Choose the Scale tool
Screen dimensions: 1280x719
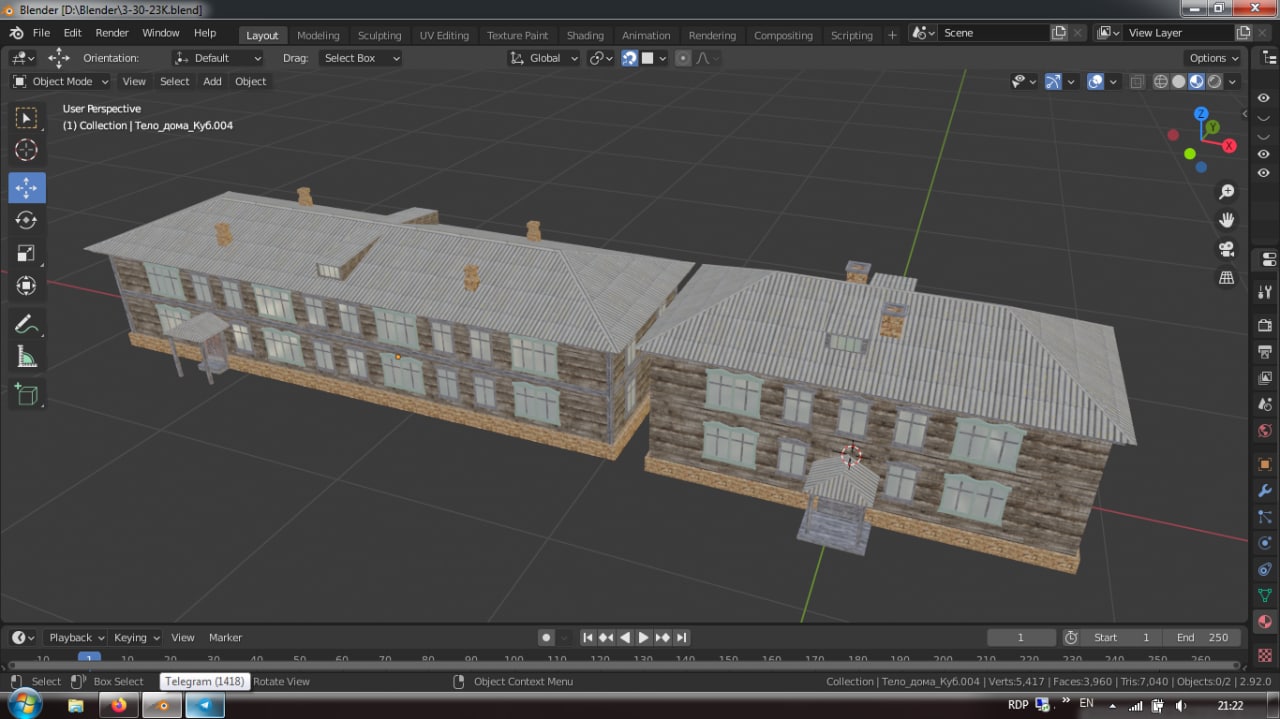(x=26, y=253)
